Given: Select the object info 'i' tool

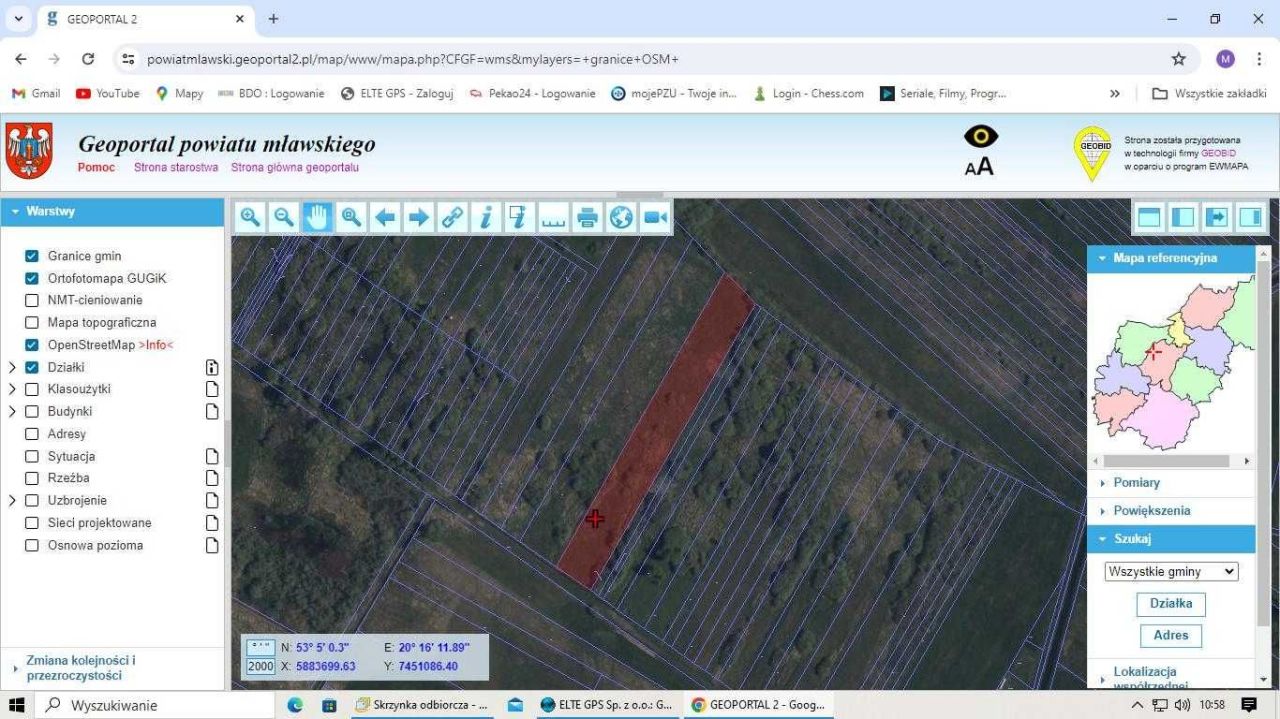Looking at the screenshot, I should coord(486,217).
